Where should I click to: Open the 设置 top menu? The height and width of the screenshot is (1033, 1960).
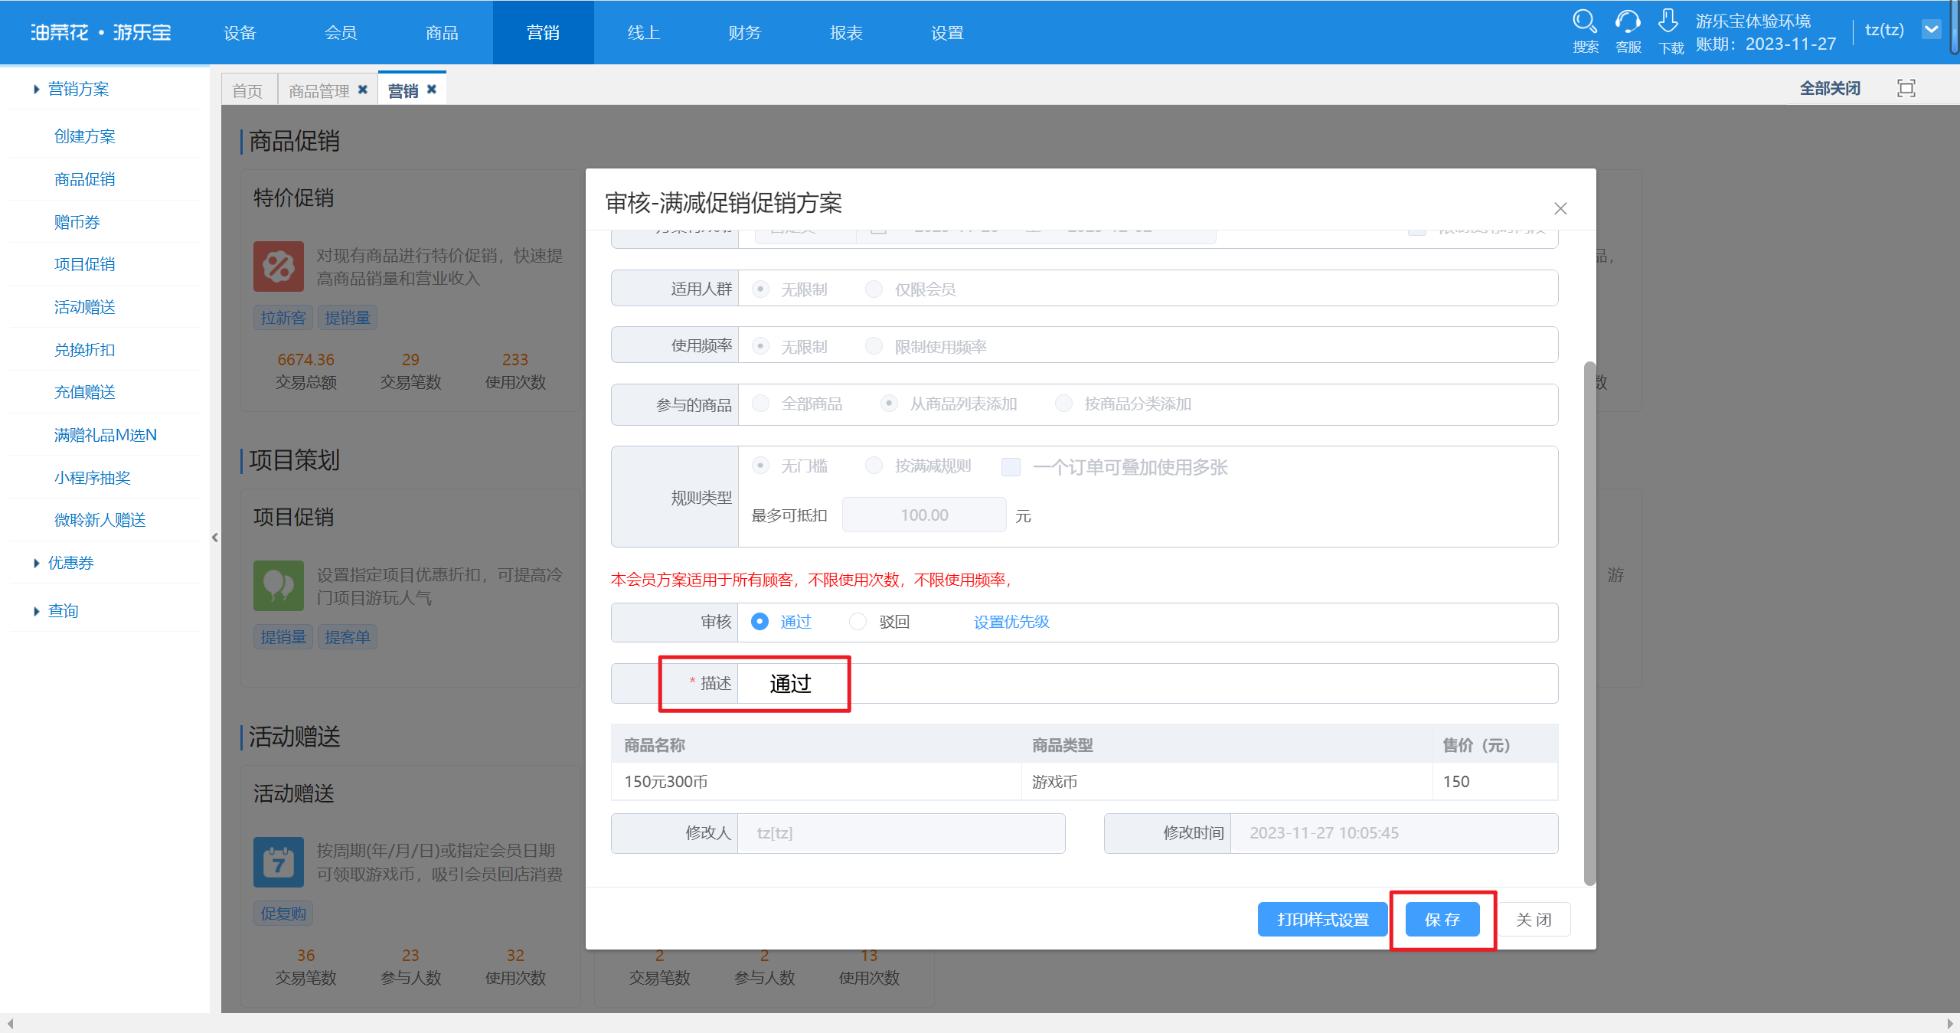coord(947,32)
